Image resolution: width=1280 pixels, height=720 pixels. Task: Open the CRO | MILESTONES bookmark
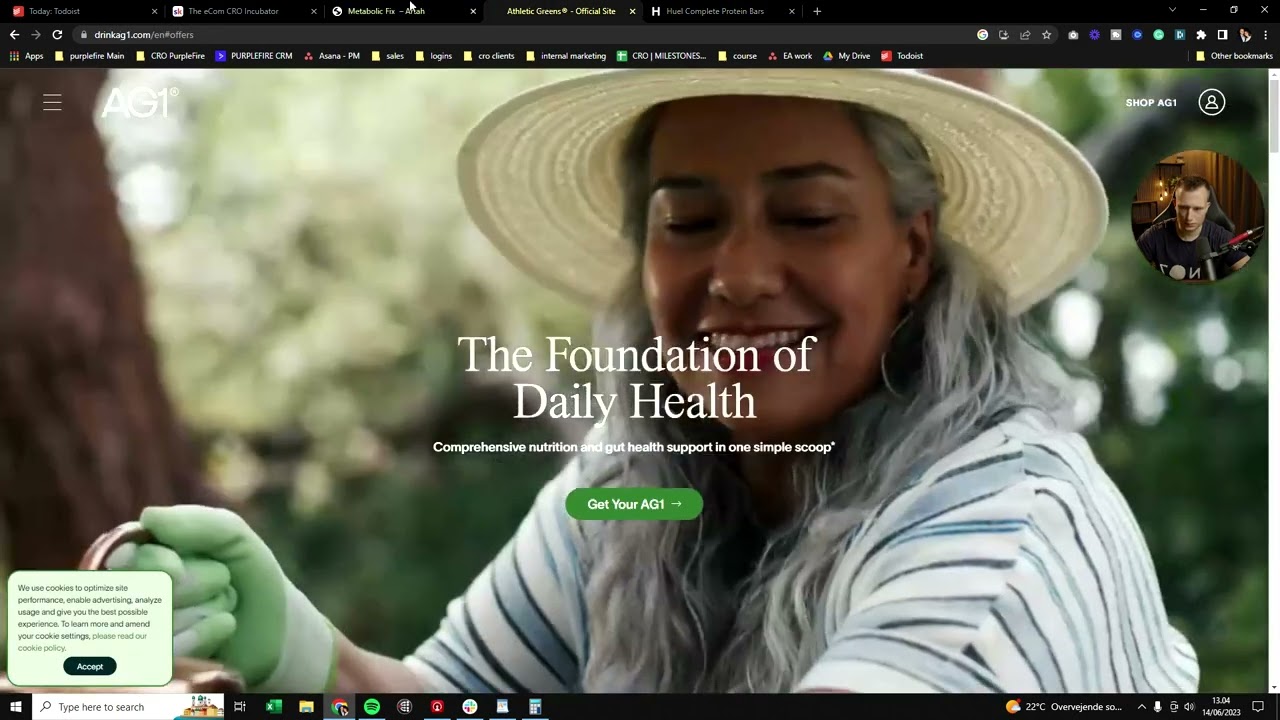click(x=662, y=56)
